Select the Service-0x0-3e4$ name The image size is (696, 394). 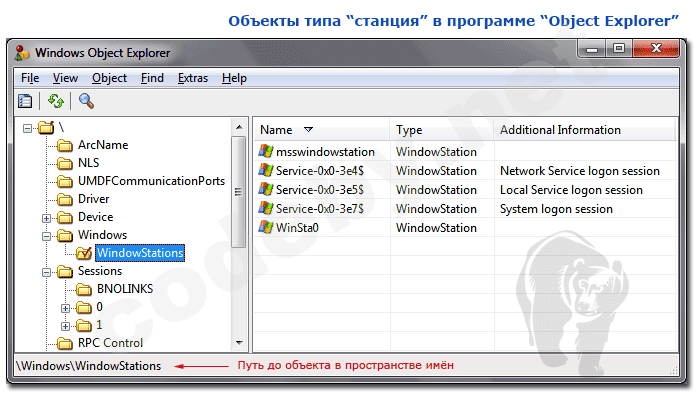tap(320, 171)
